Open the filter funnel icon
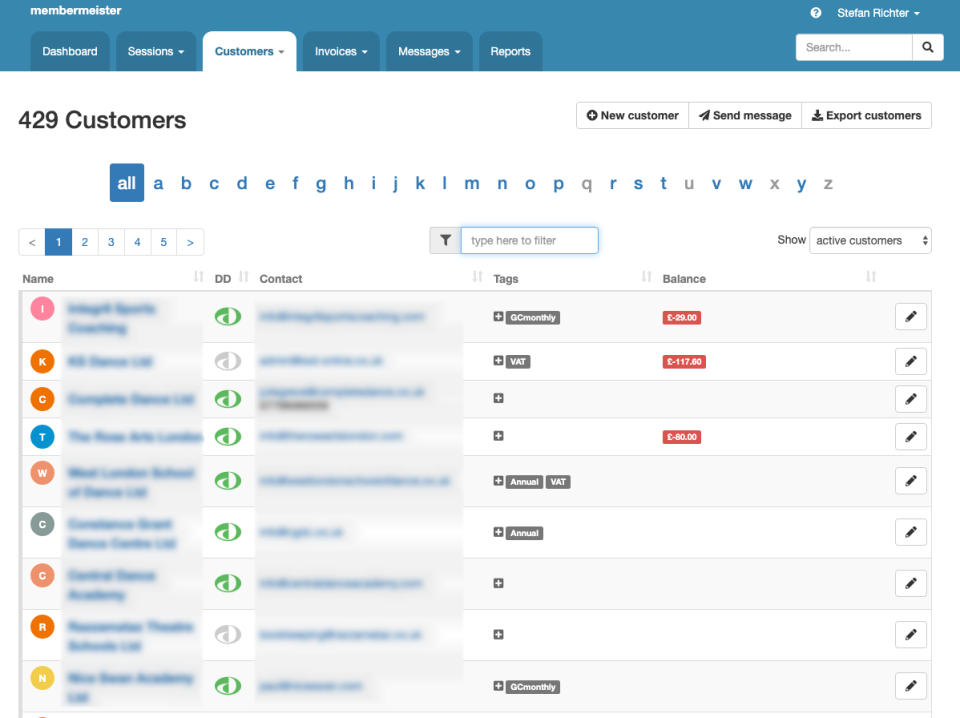Image resolution: width=960 pixels, height=718 pixels. [x=445, y=240]
